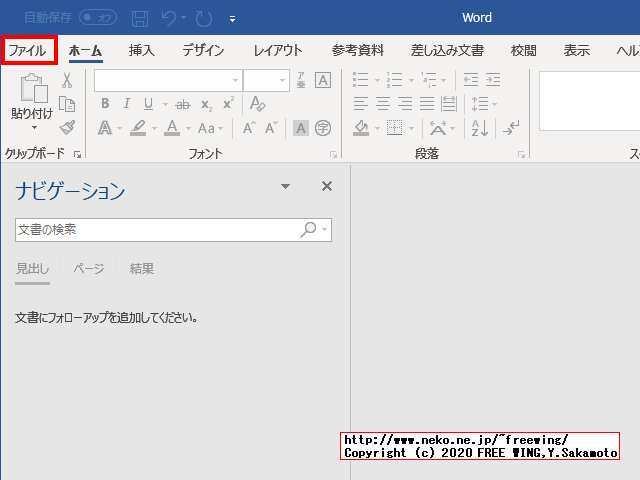The height and width of the screenshot is (480, 640).
Task: Open the レイアウト ribbon tab
Action: [278, 51]
